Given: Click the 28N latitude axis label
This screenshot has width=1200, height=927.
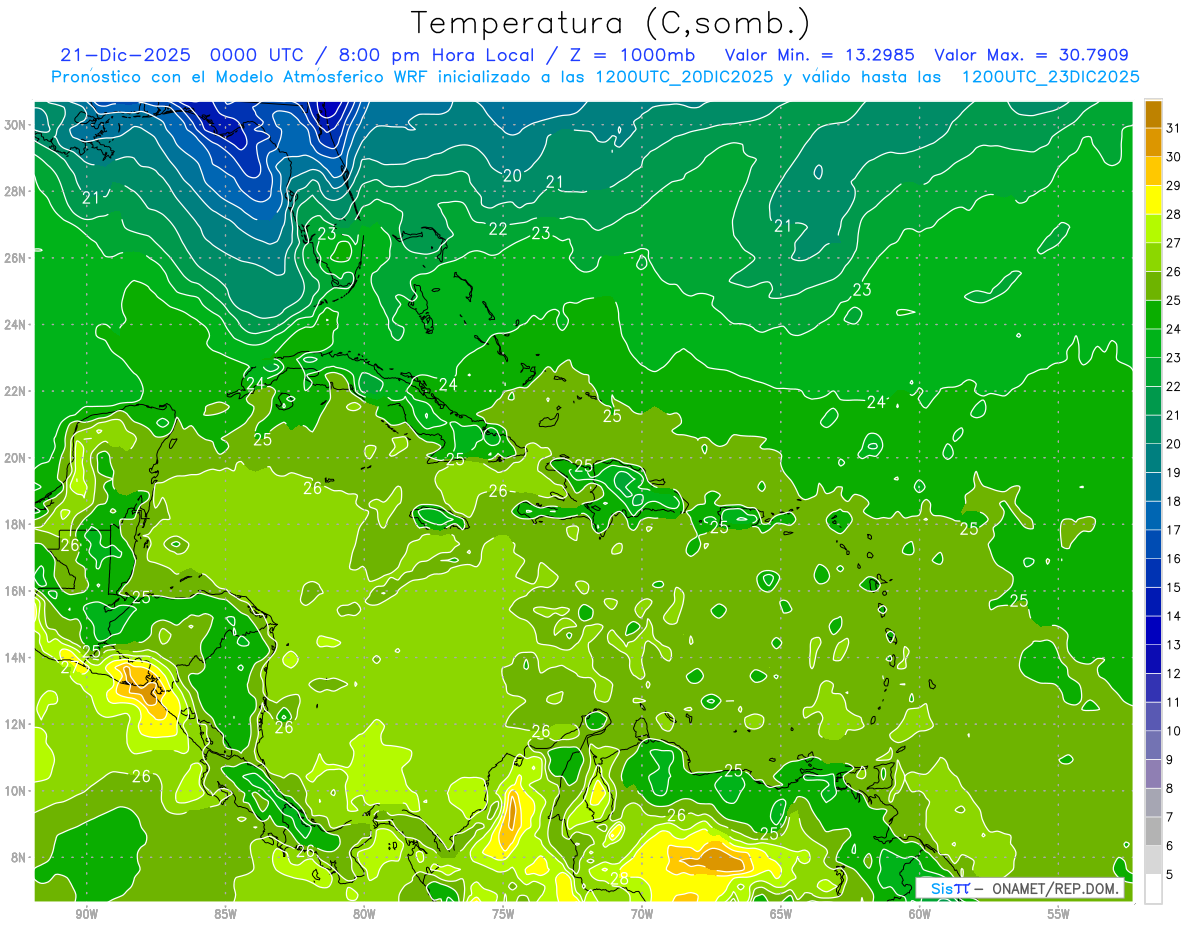Looking at the screenshot, I should 15,191.
